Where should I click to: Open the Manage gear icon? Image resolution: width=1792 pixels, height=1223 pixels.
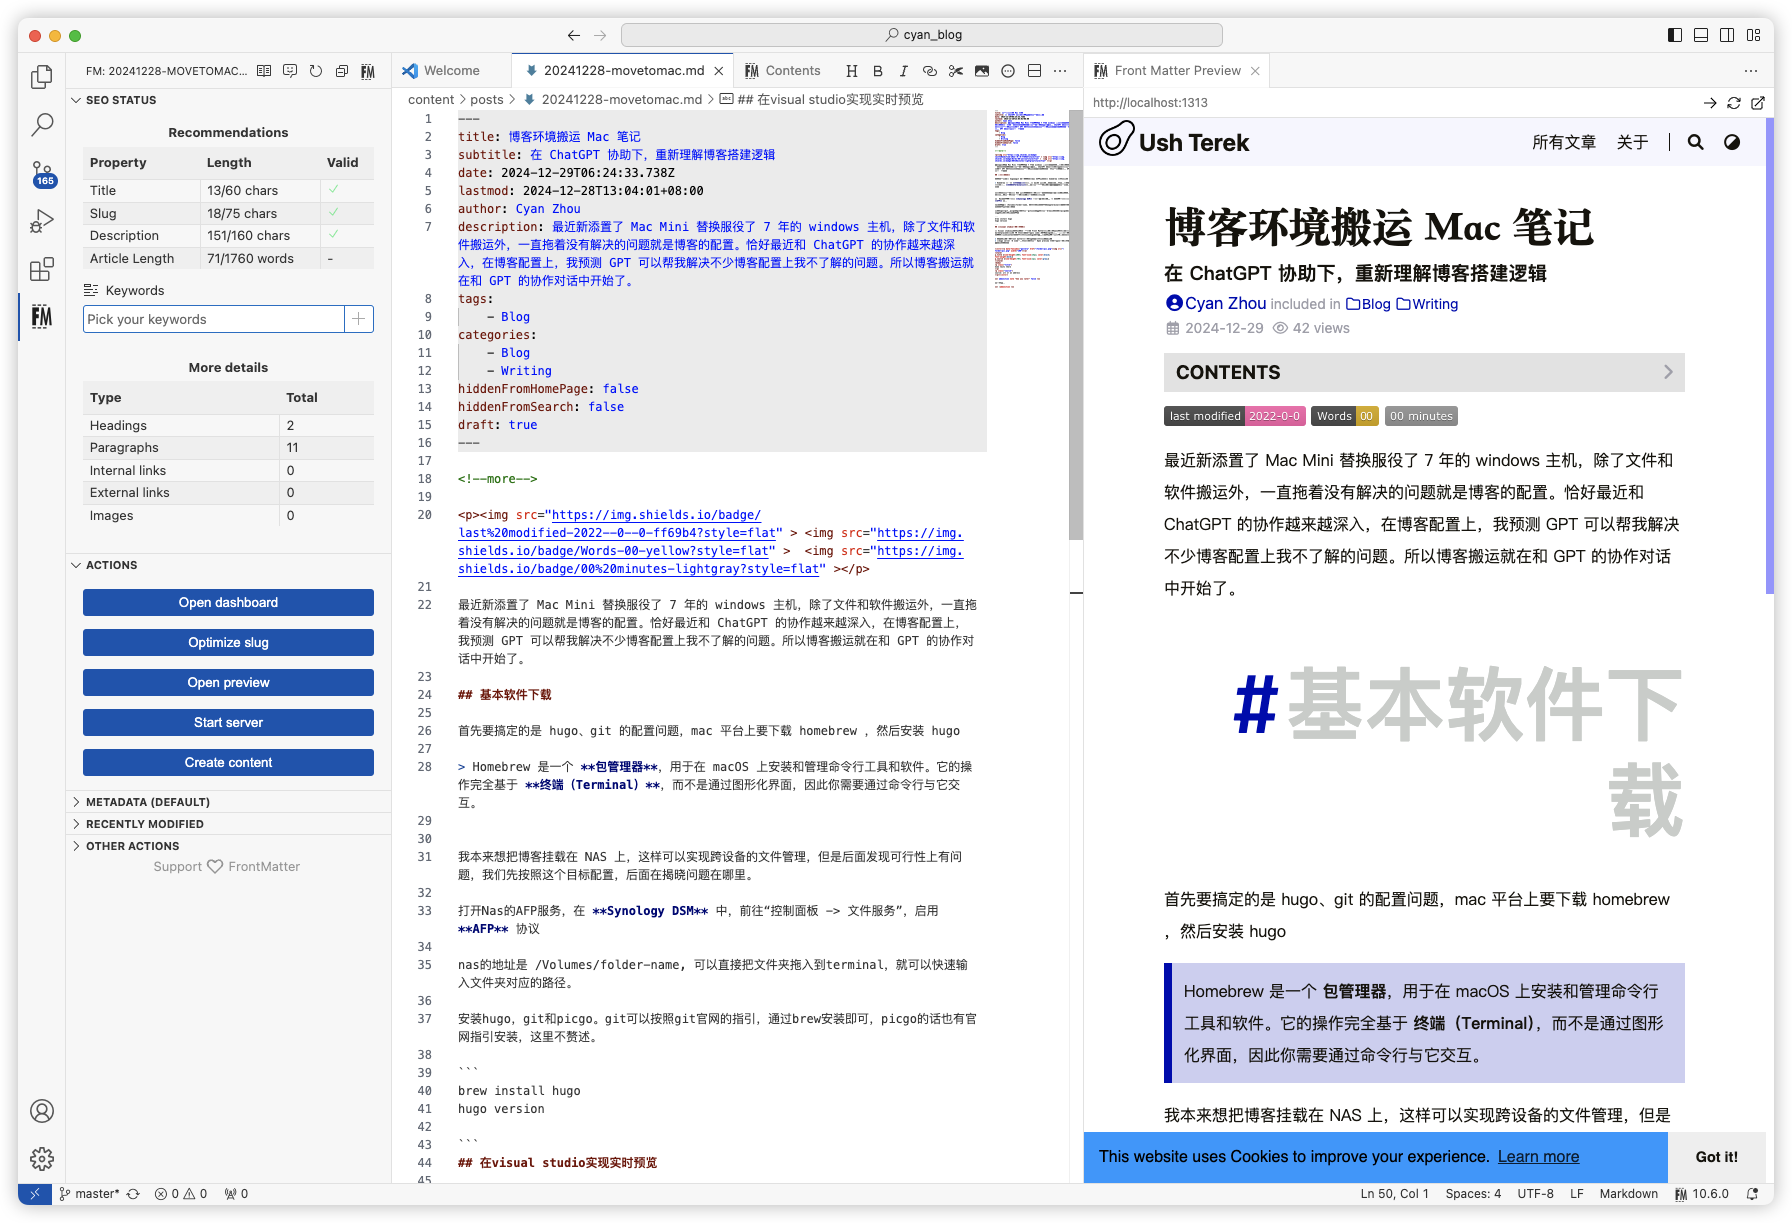pyautogui.click(x=42, y=1159)
